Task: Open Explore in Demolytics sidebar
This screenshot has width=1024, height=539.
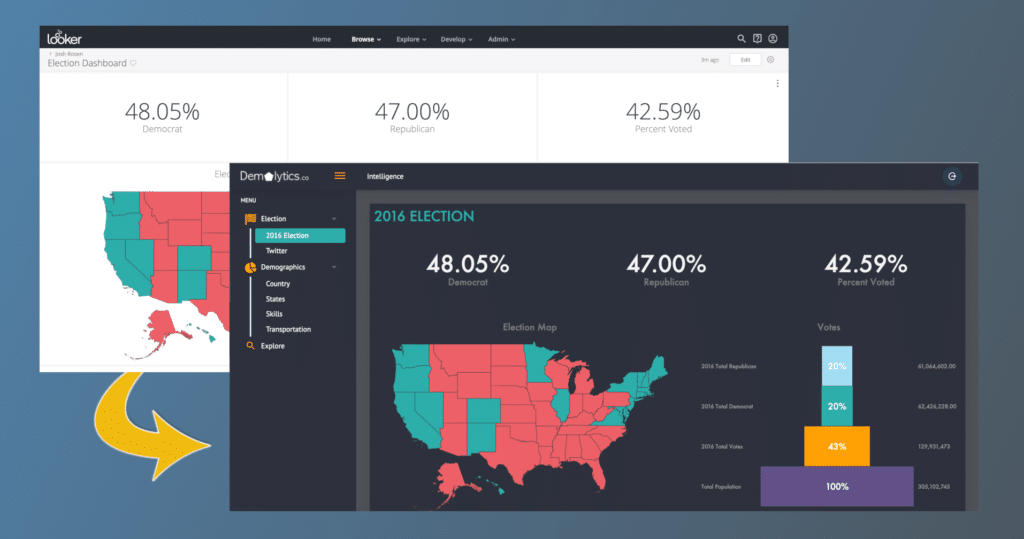Action: (x=272, y=346)
